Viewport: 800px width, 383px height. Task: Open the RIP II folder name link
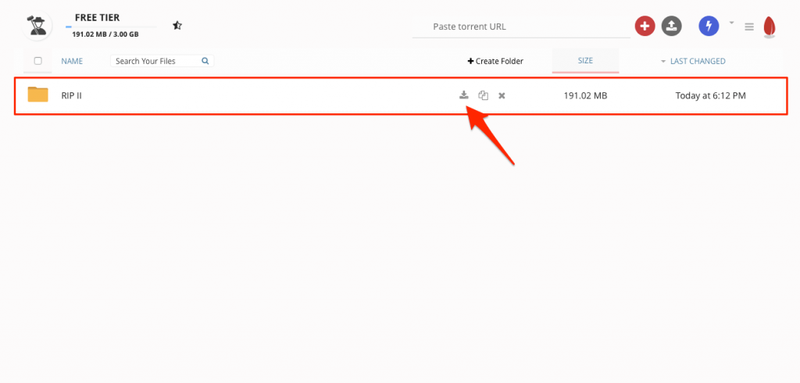[71, 95]
